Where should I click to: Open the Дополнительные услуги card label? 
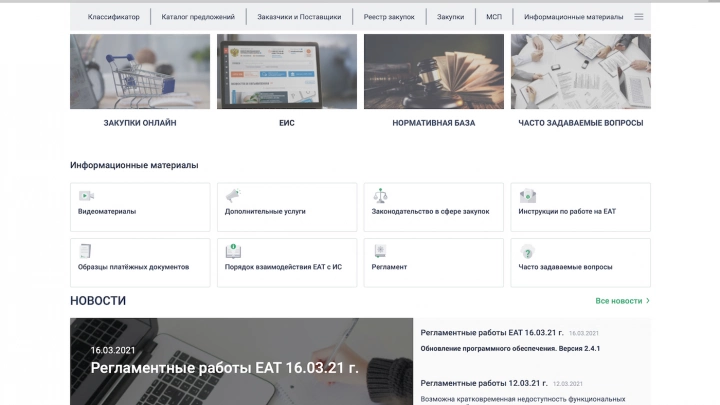[265, 211]
